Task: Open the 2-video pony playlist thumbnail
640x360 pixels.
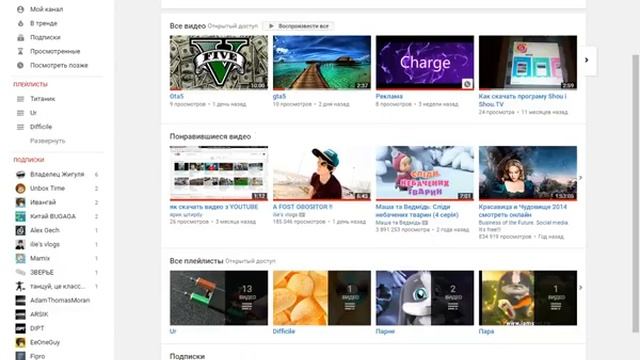Action: click(x=425, y=298)
